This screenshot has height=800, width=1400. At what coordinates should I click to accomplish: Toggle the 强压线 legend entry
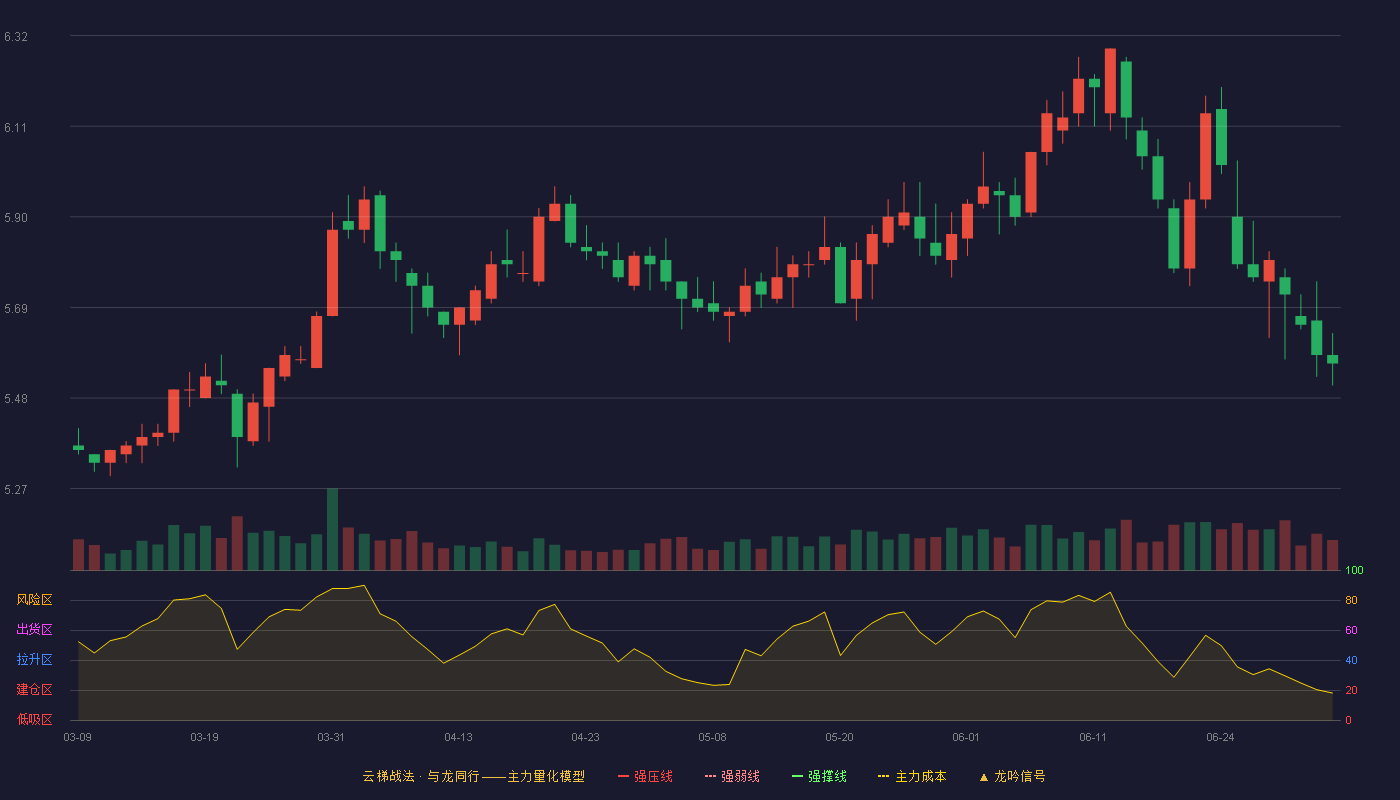[645, 776]
